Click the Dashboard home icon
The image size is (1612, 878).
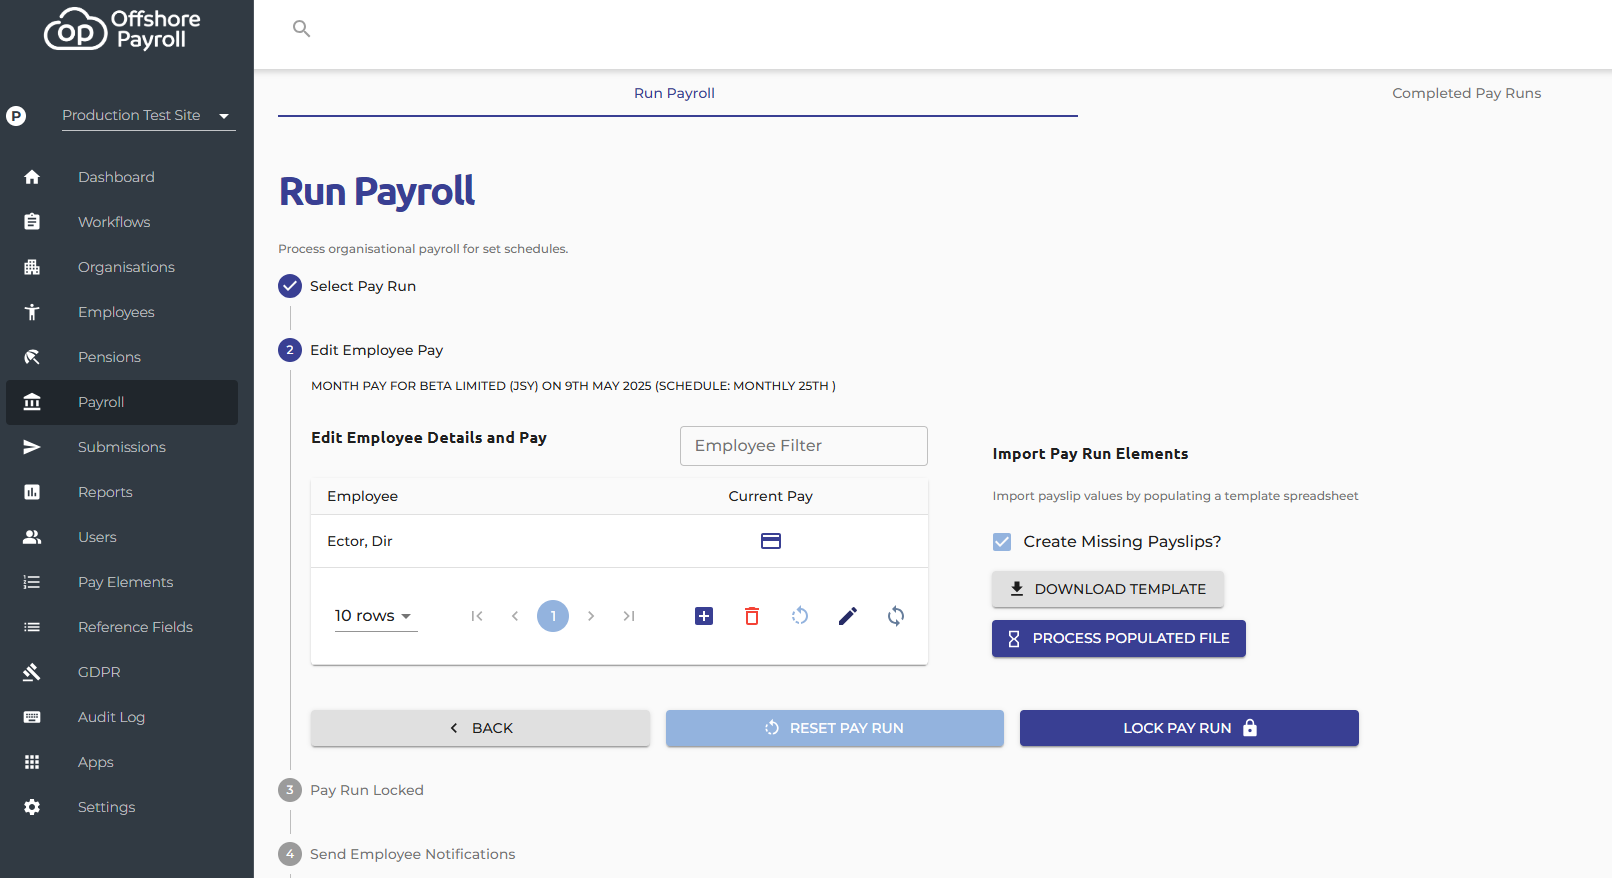(x=32, y=177)
